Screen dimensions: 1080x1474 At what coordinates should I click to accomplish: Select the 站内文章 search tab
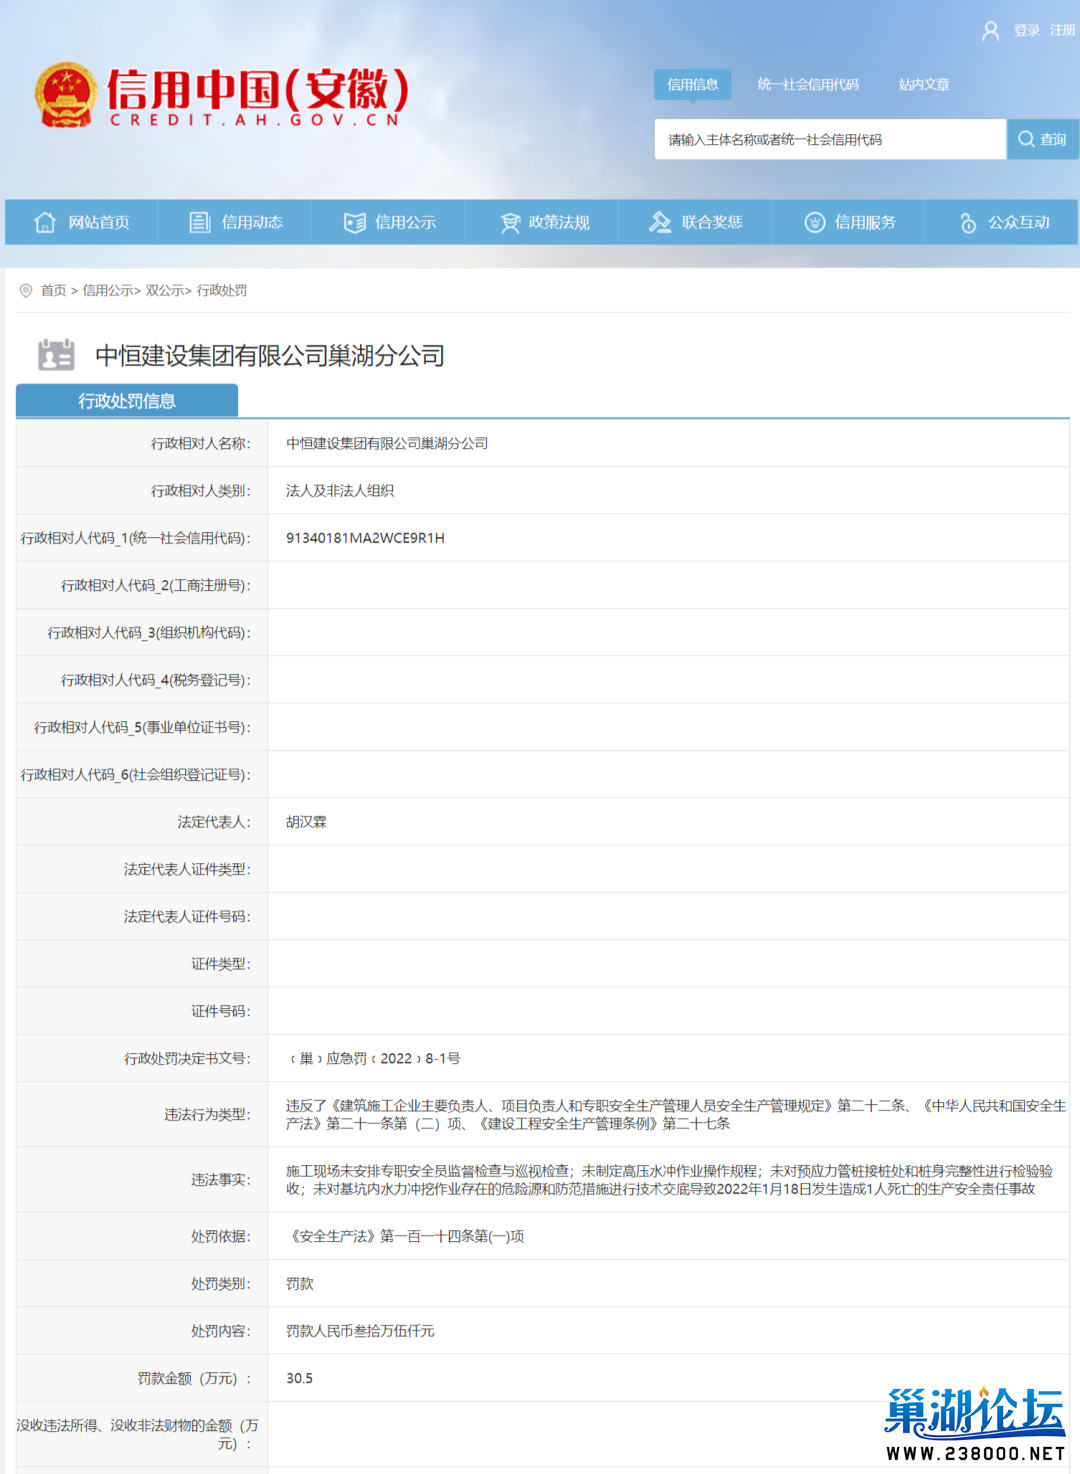[924, 84]
